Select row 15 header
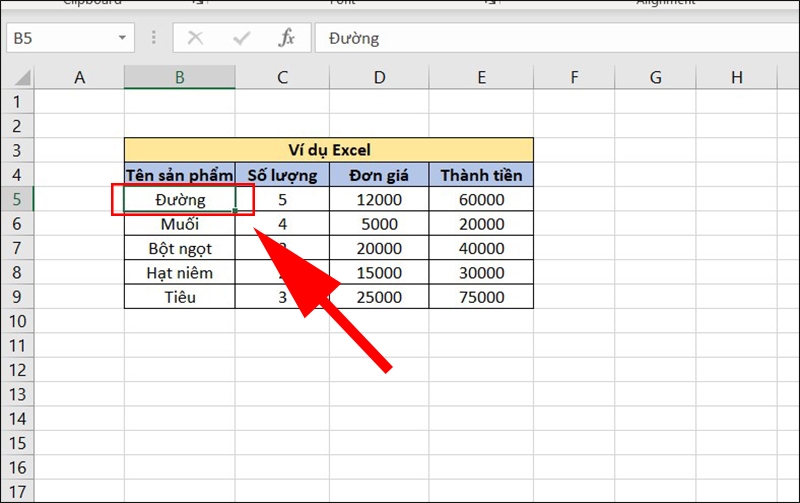The image size is (800, 503). click(17, 443)
